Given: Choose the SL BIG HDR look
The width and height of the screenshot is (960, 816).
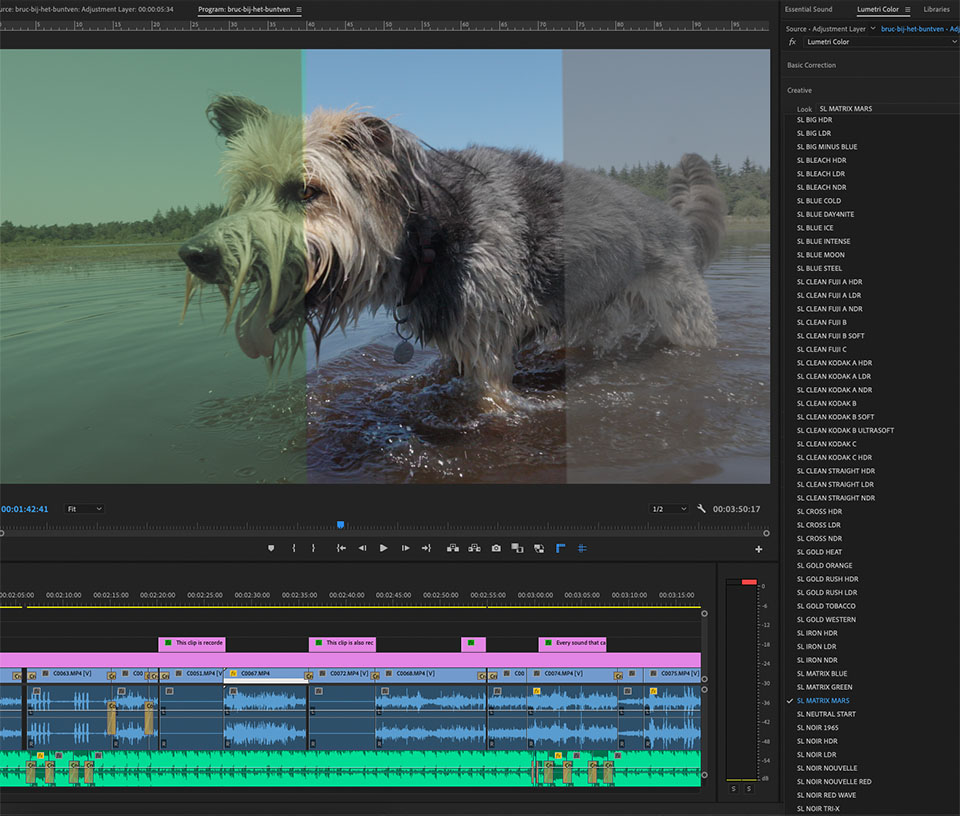Looking at the screenshot, I should pyautogui.click(x=814, y=120).
